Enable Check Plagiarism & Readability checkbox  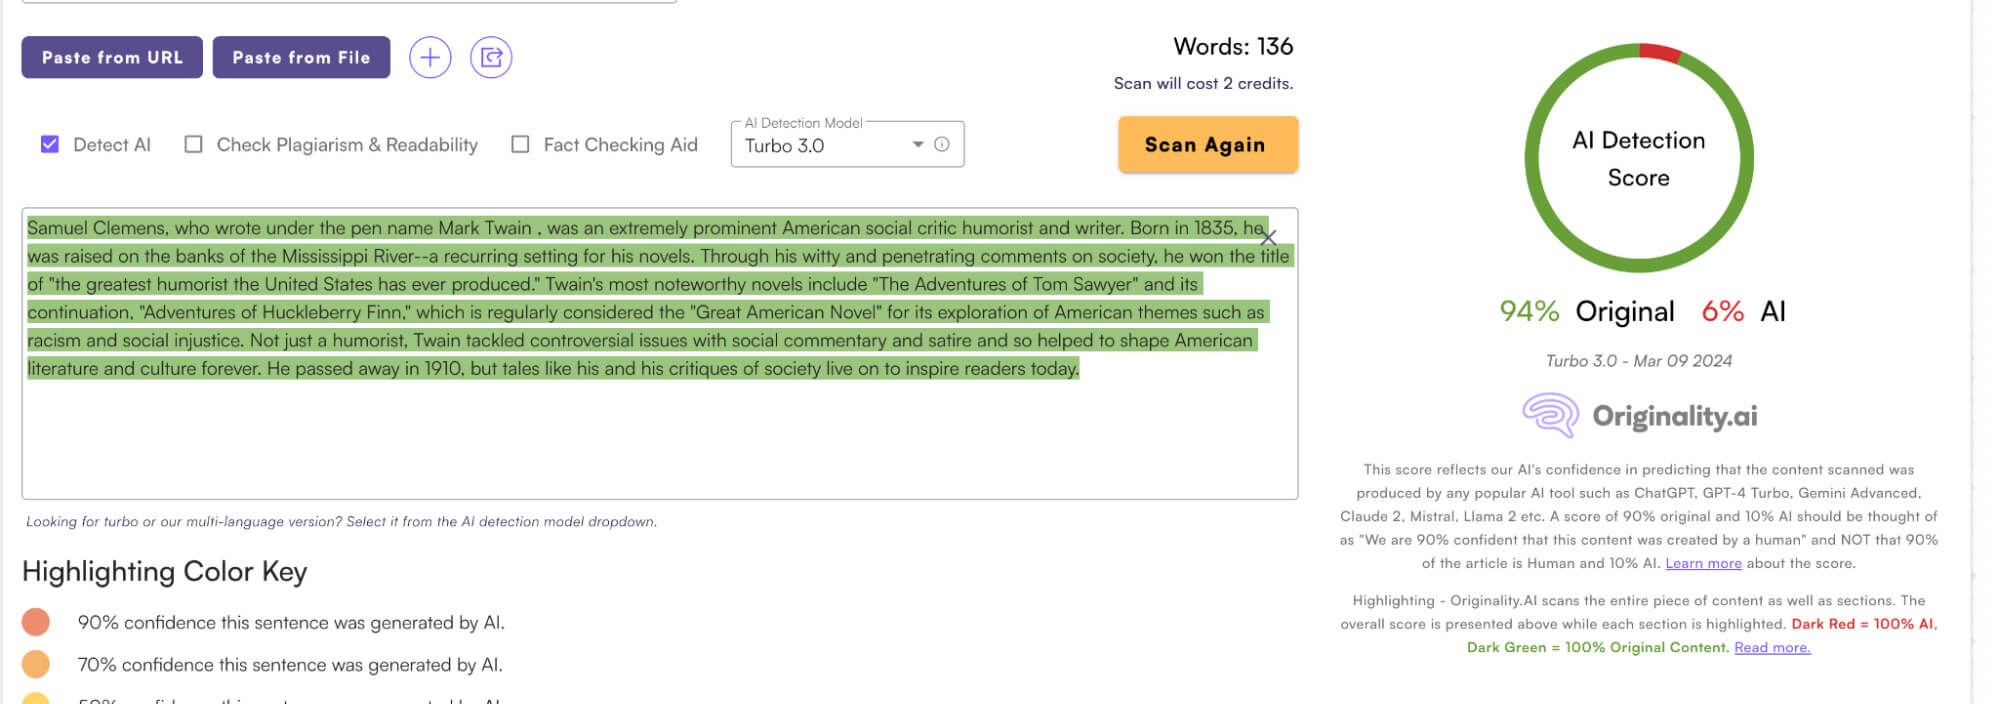[194, 144]
